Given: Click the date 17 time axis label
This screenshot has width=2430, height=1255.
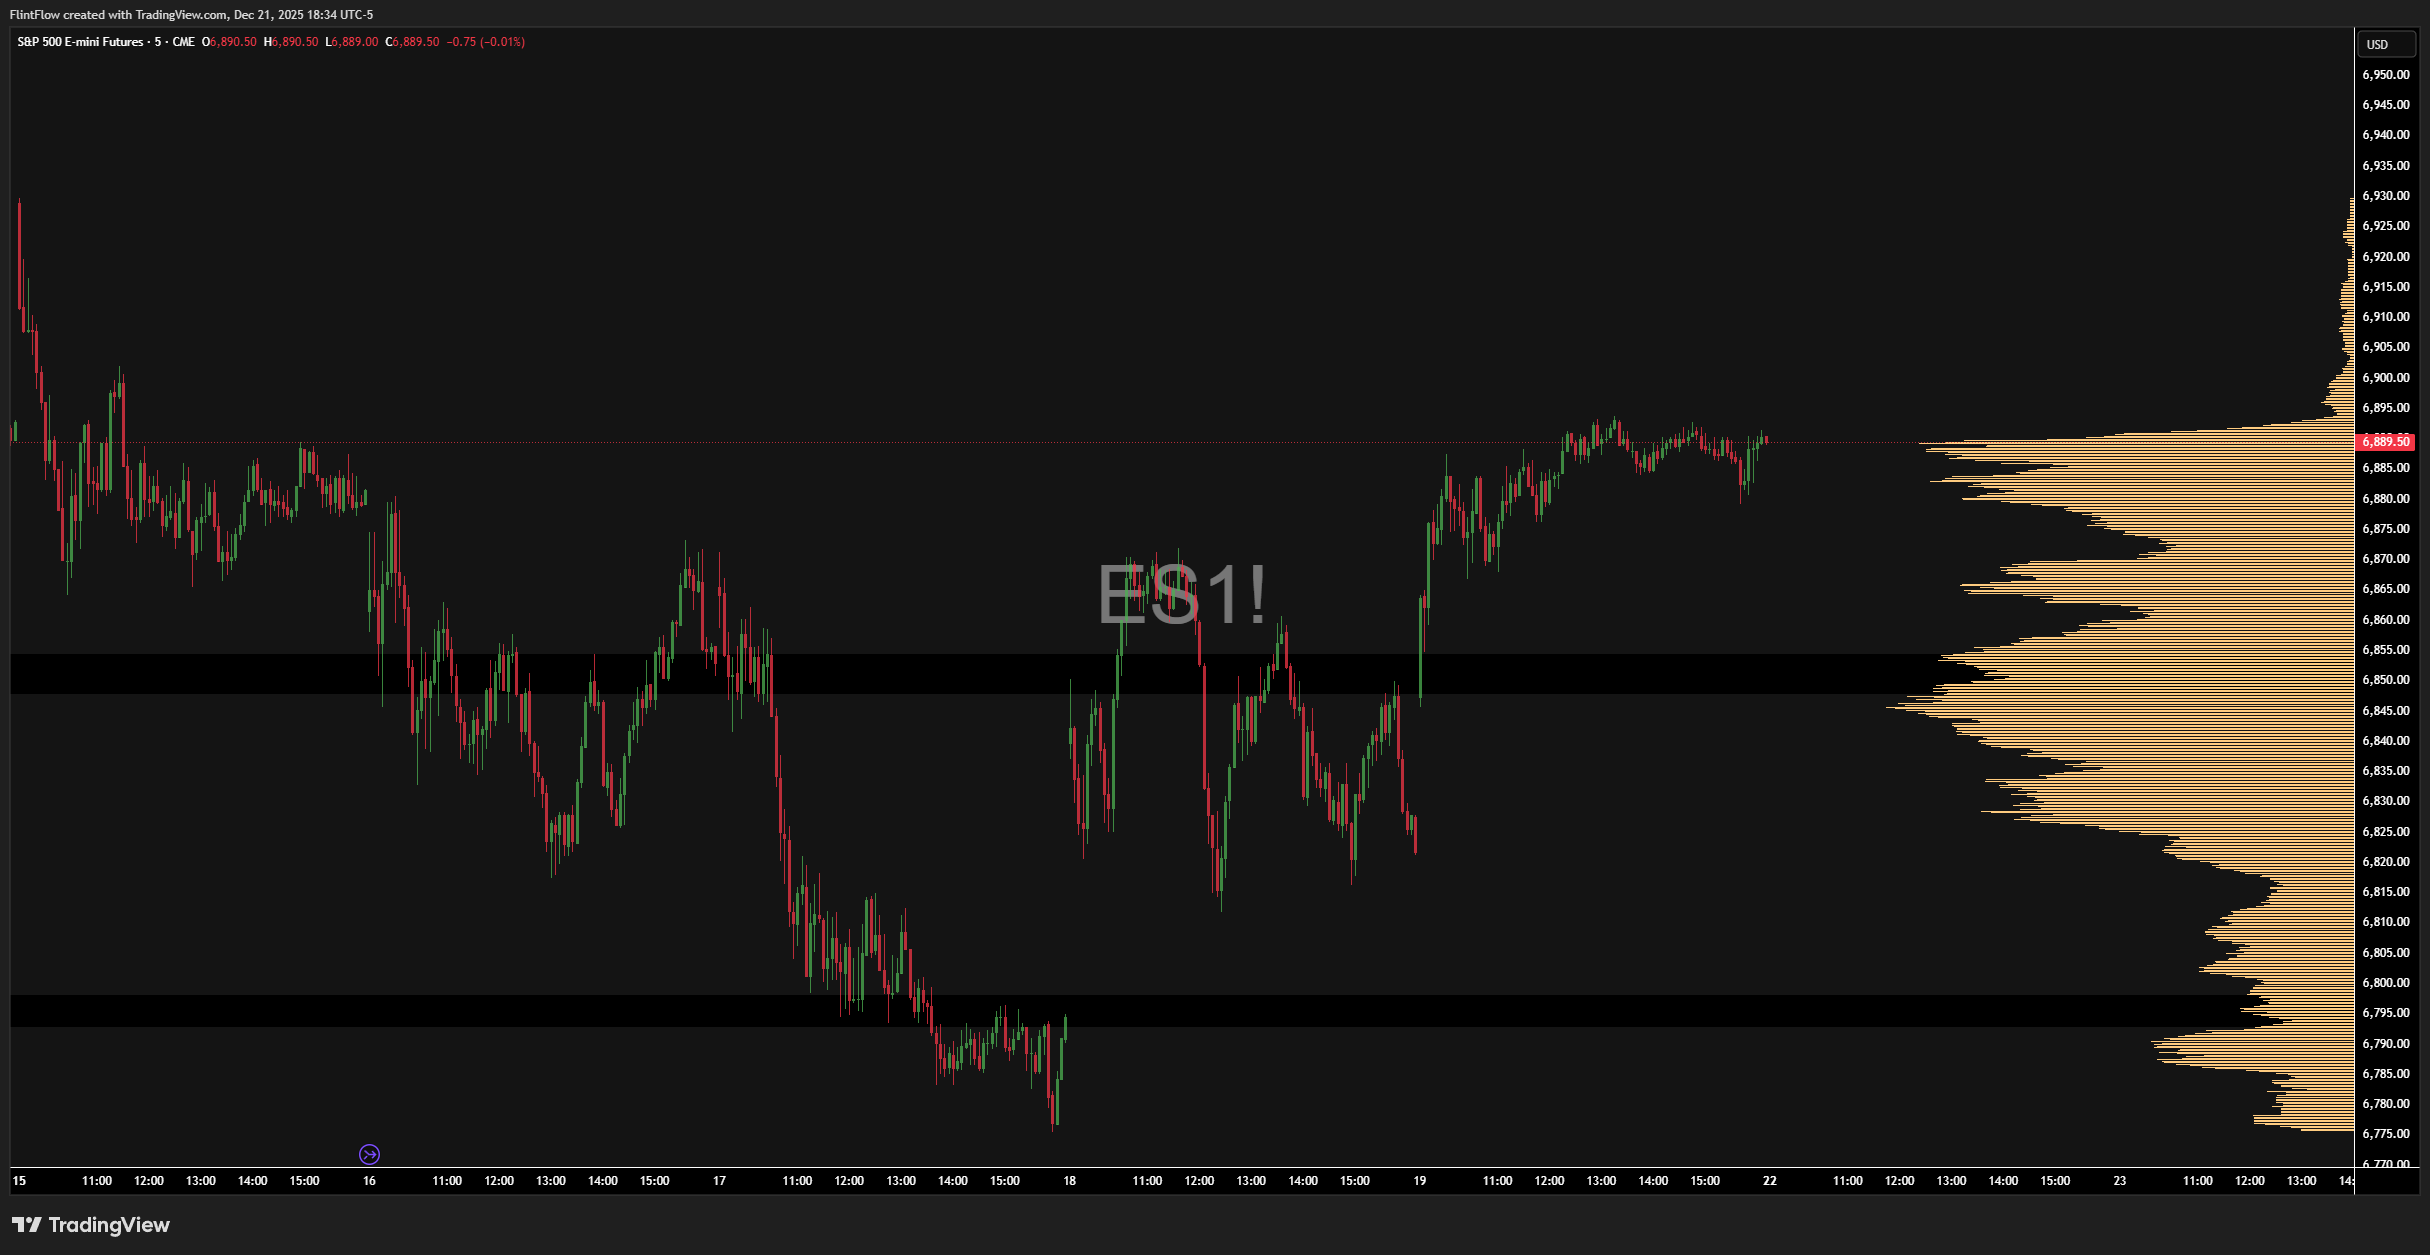Looking at the screenshot, I should pyautogui.click(x=719, y=1181).
